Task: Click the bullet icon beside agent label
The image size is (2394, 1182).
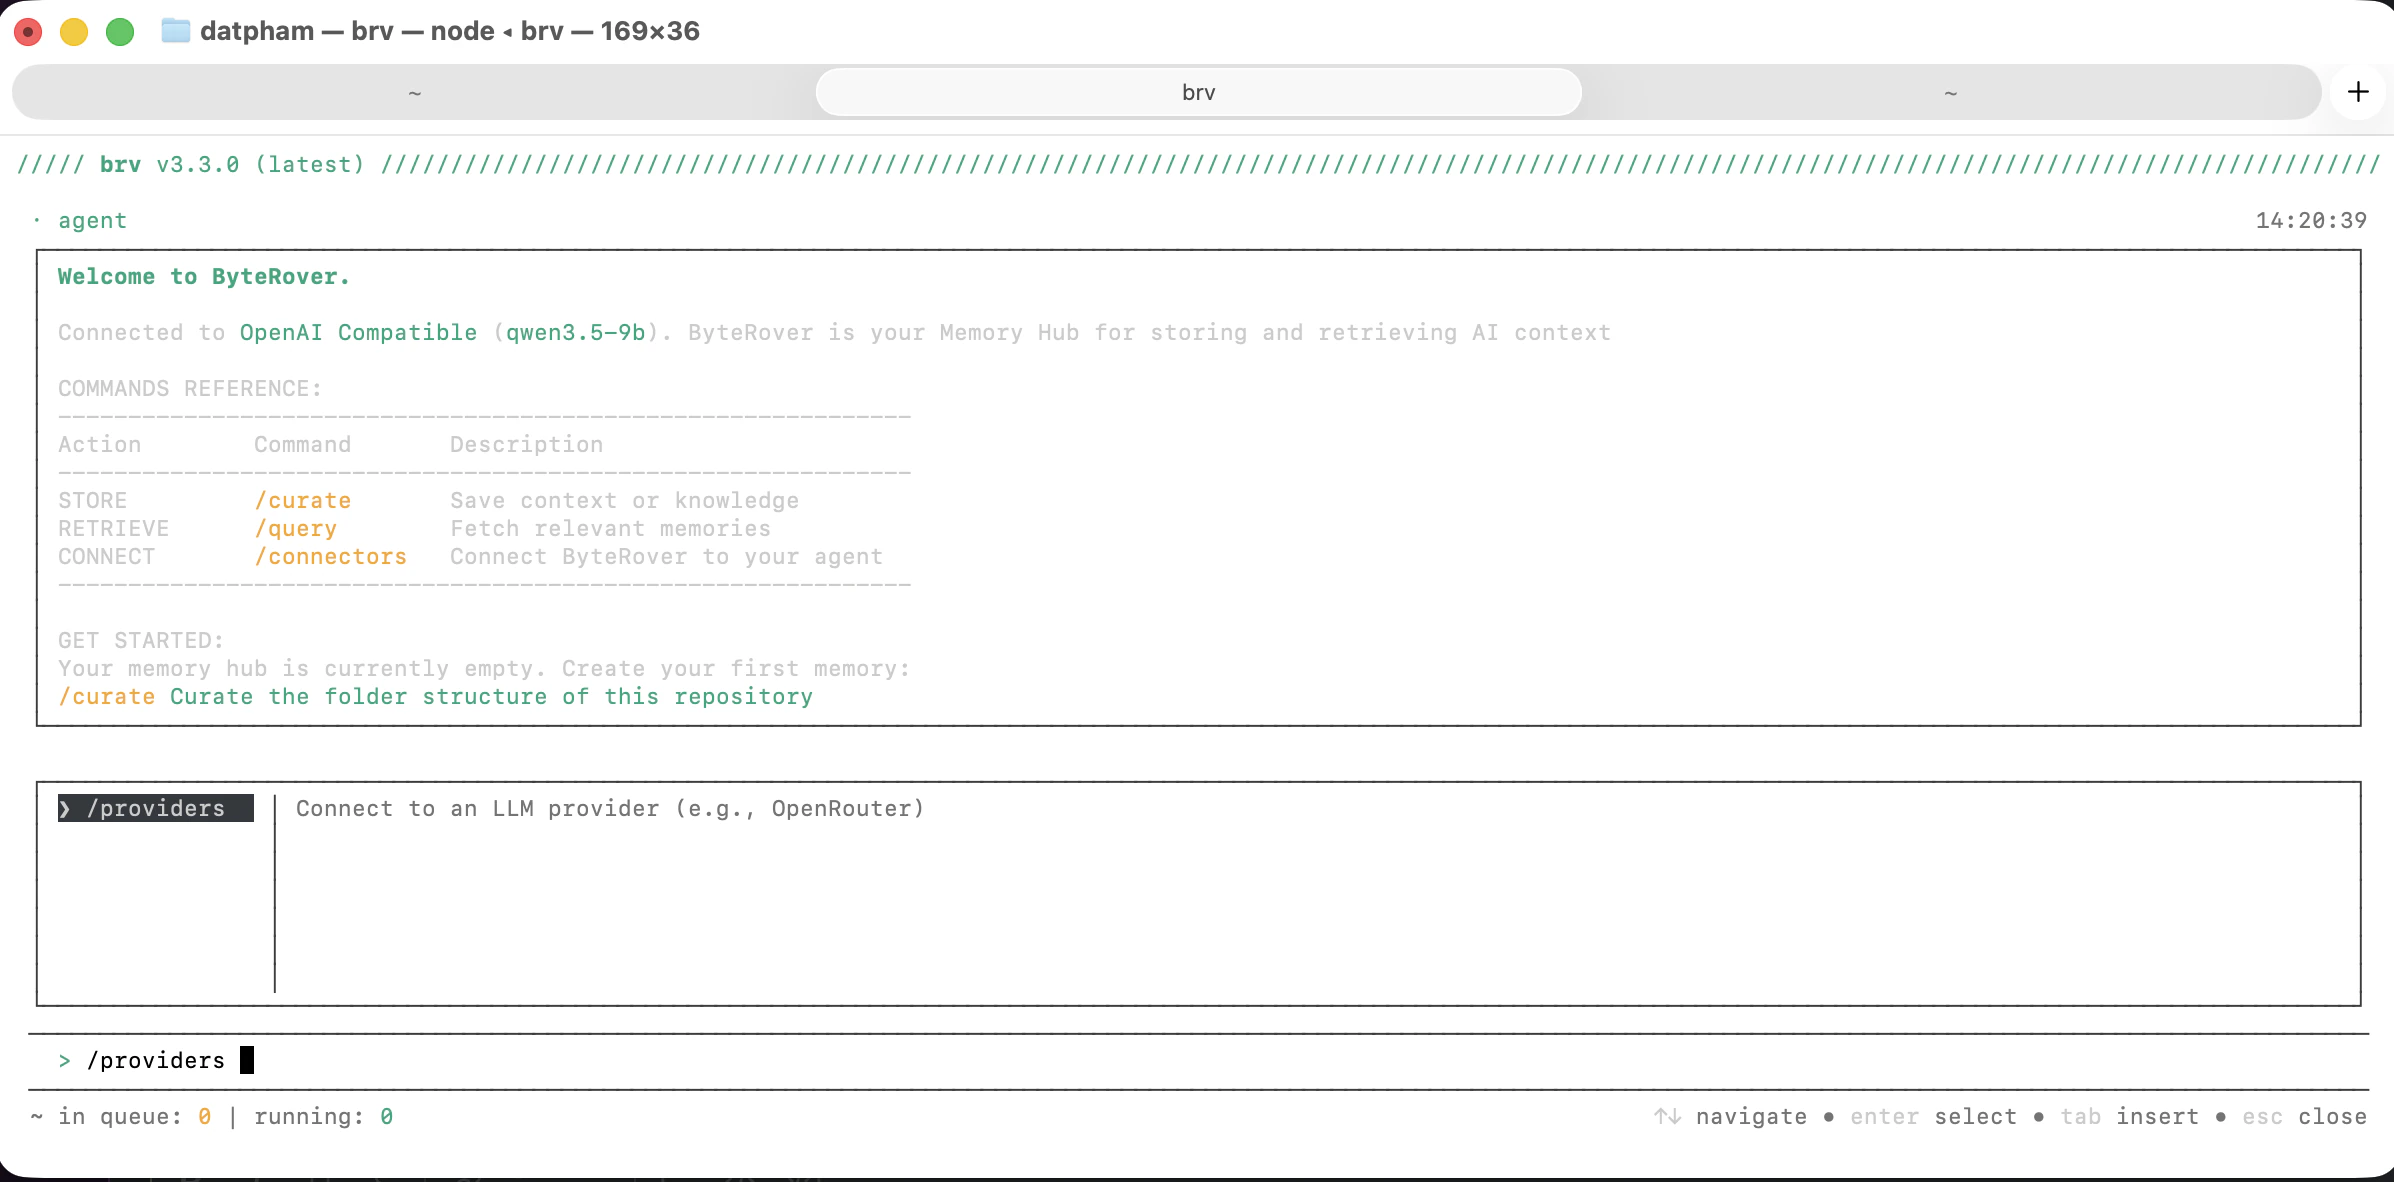Action: click(35, 220)
